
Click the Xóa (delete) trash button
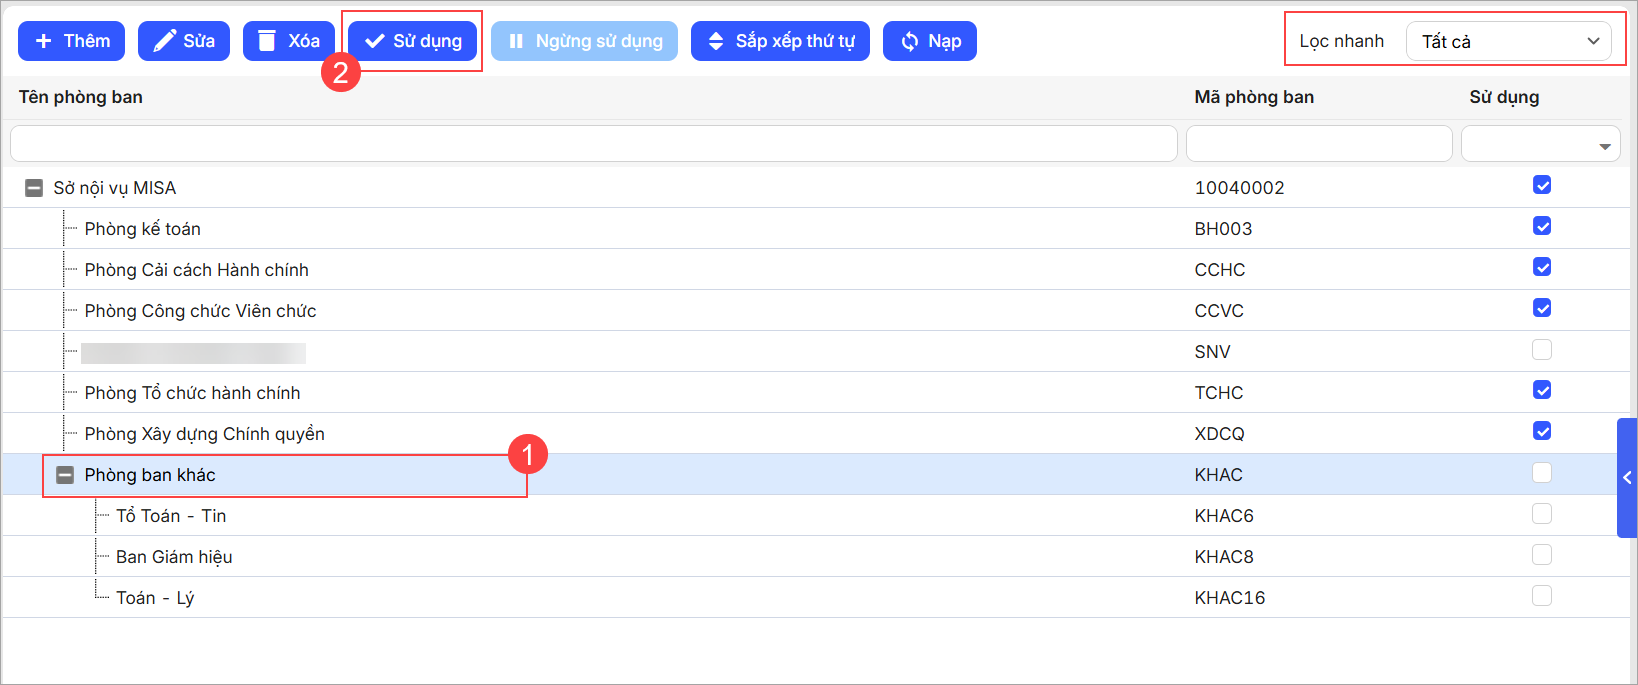pyautogui.click(x=288, y=41)
